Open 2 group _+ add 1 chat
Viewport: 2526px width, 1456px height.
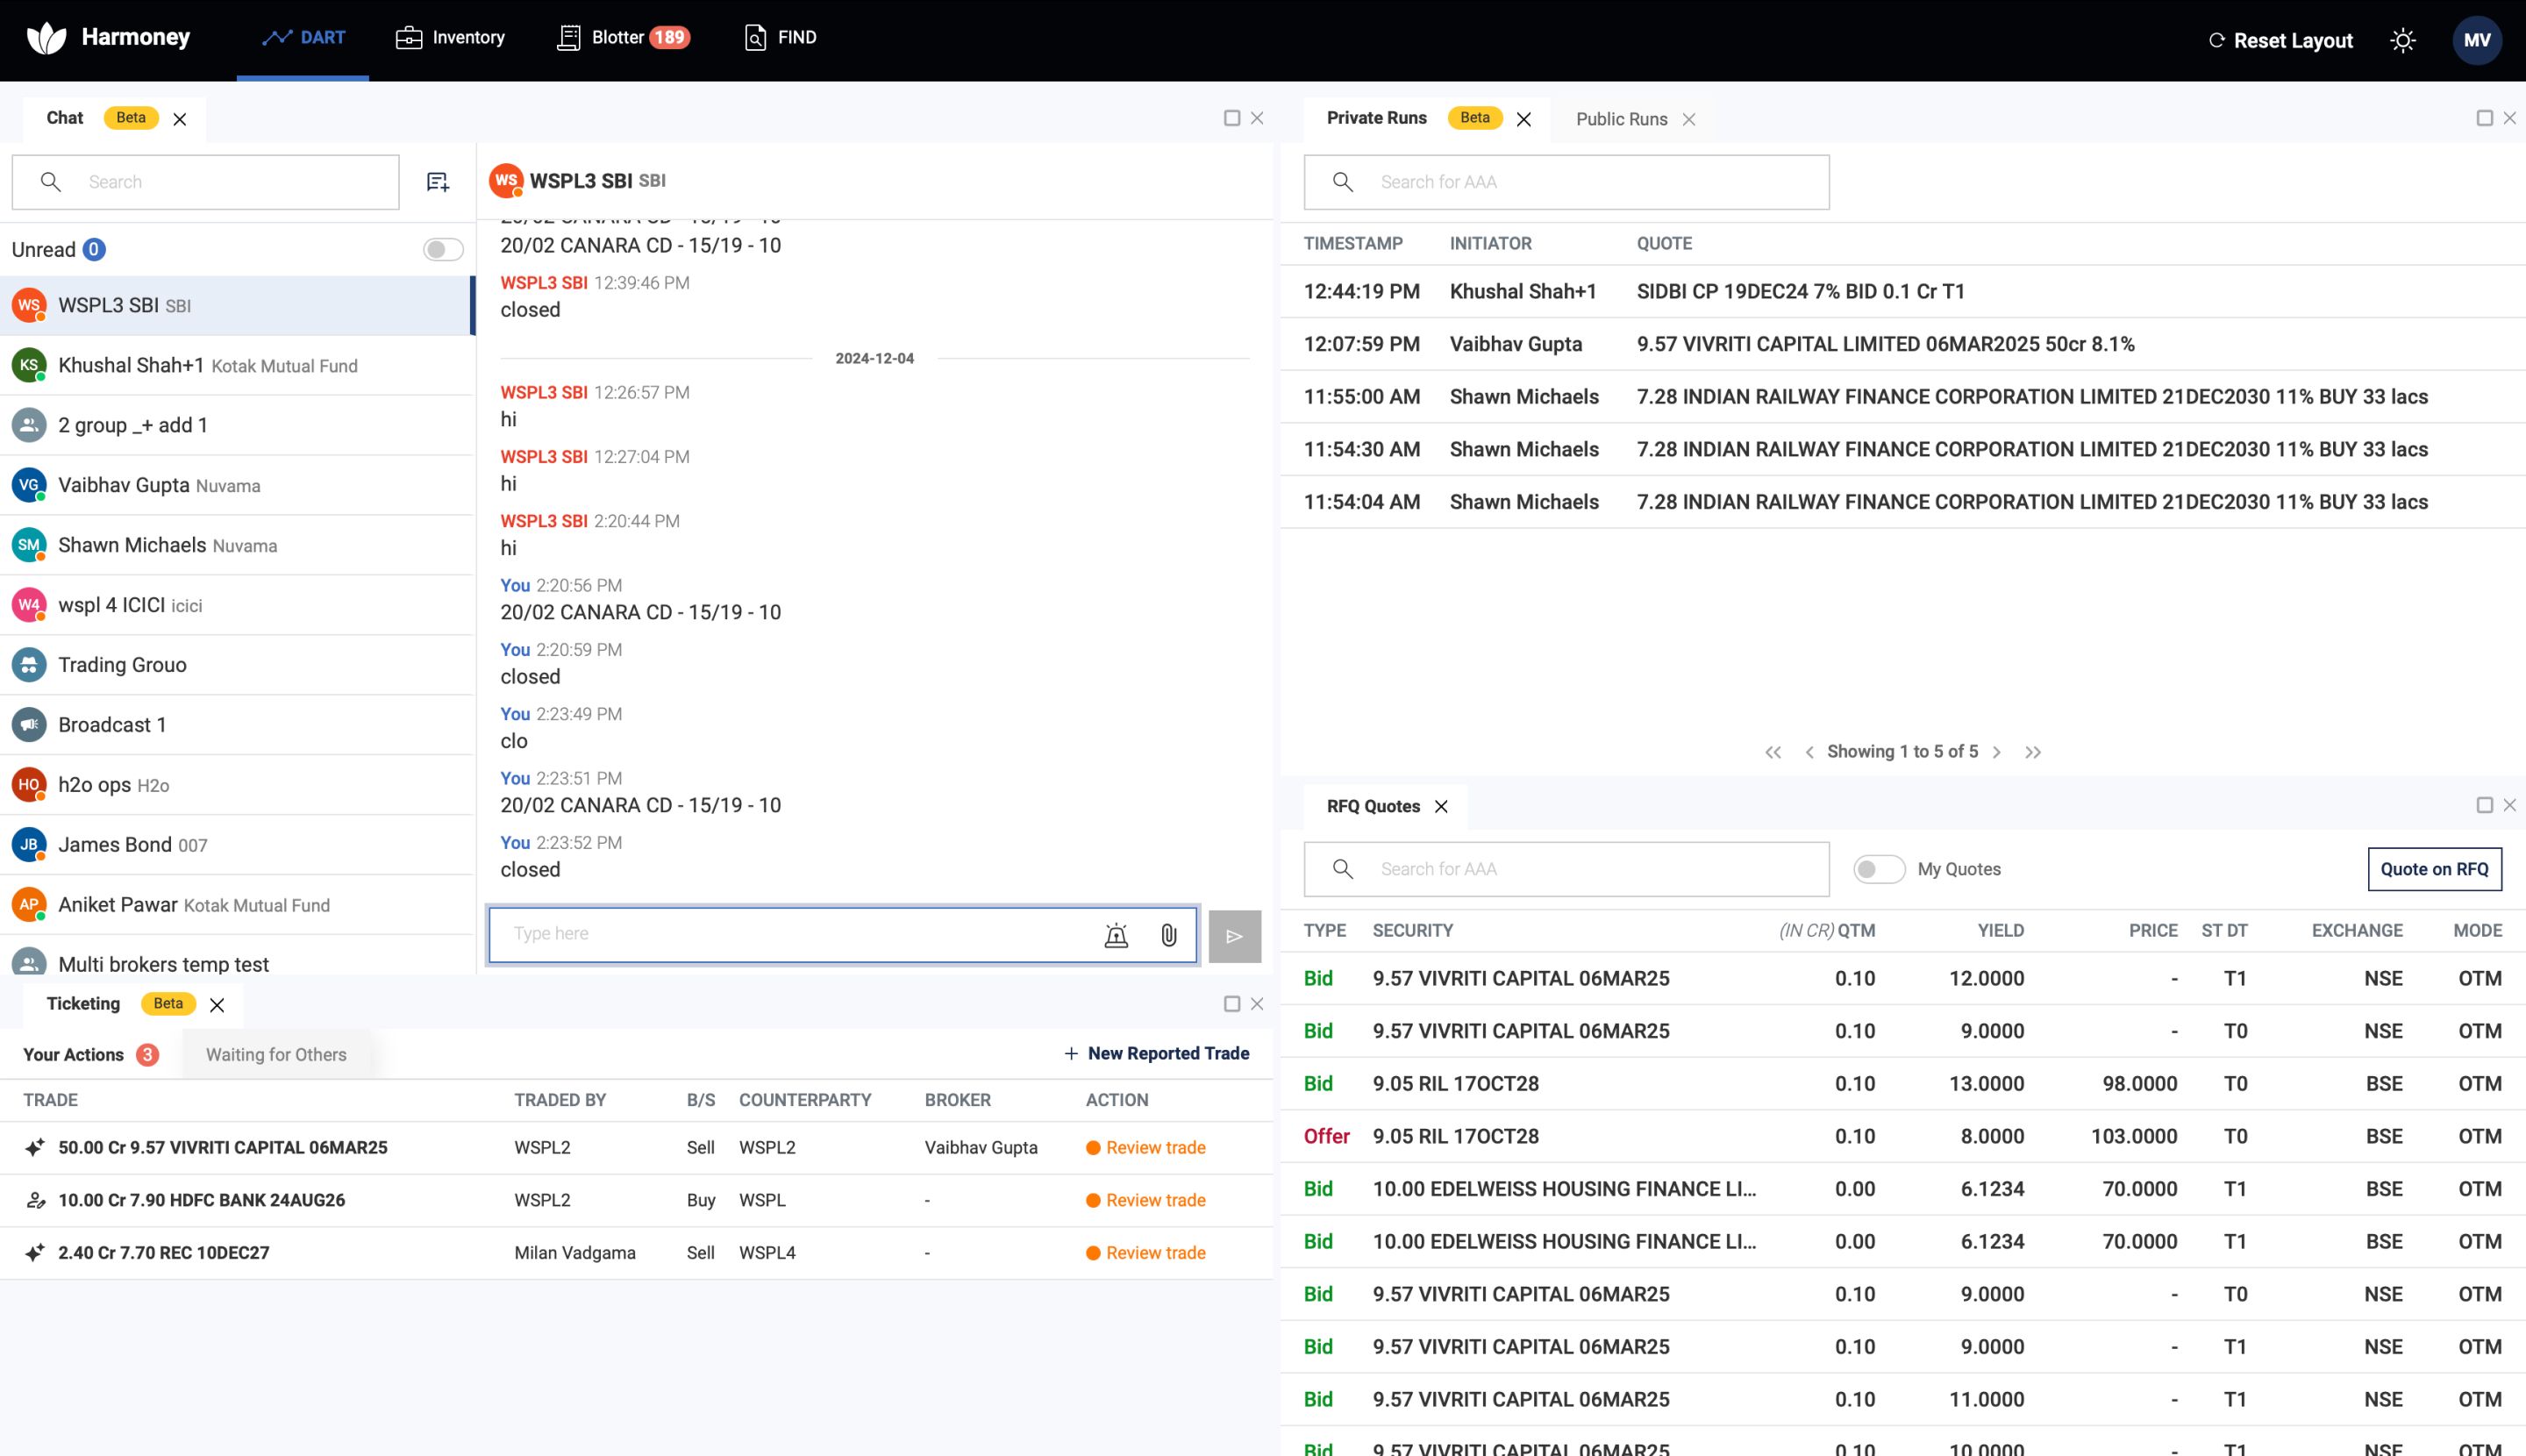coord(237,425)
